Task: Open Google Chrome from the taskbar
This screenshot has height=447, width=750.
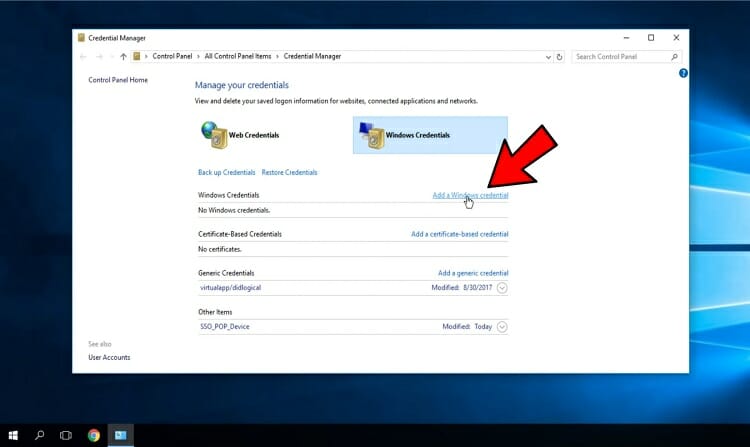Action: click(x=93, y=435)
